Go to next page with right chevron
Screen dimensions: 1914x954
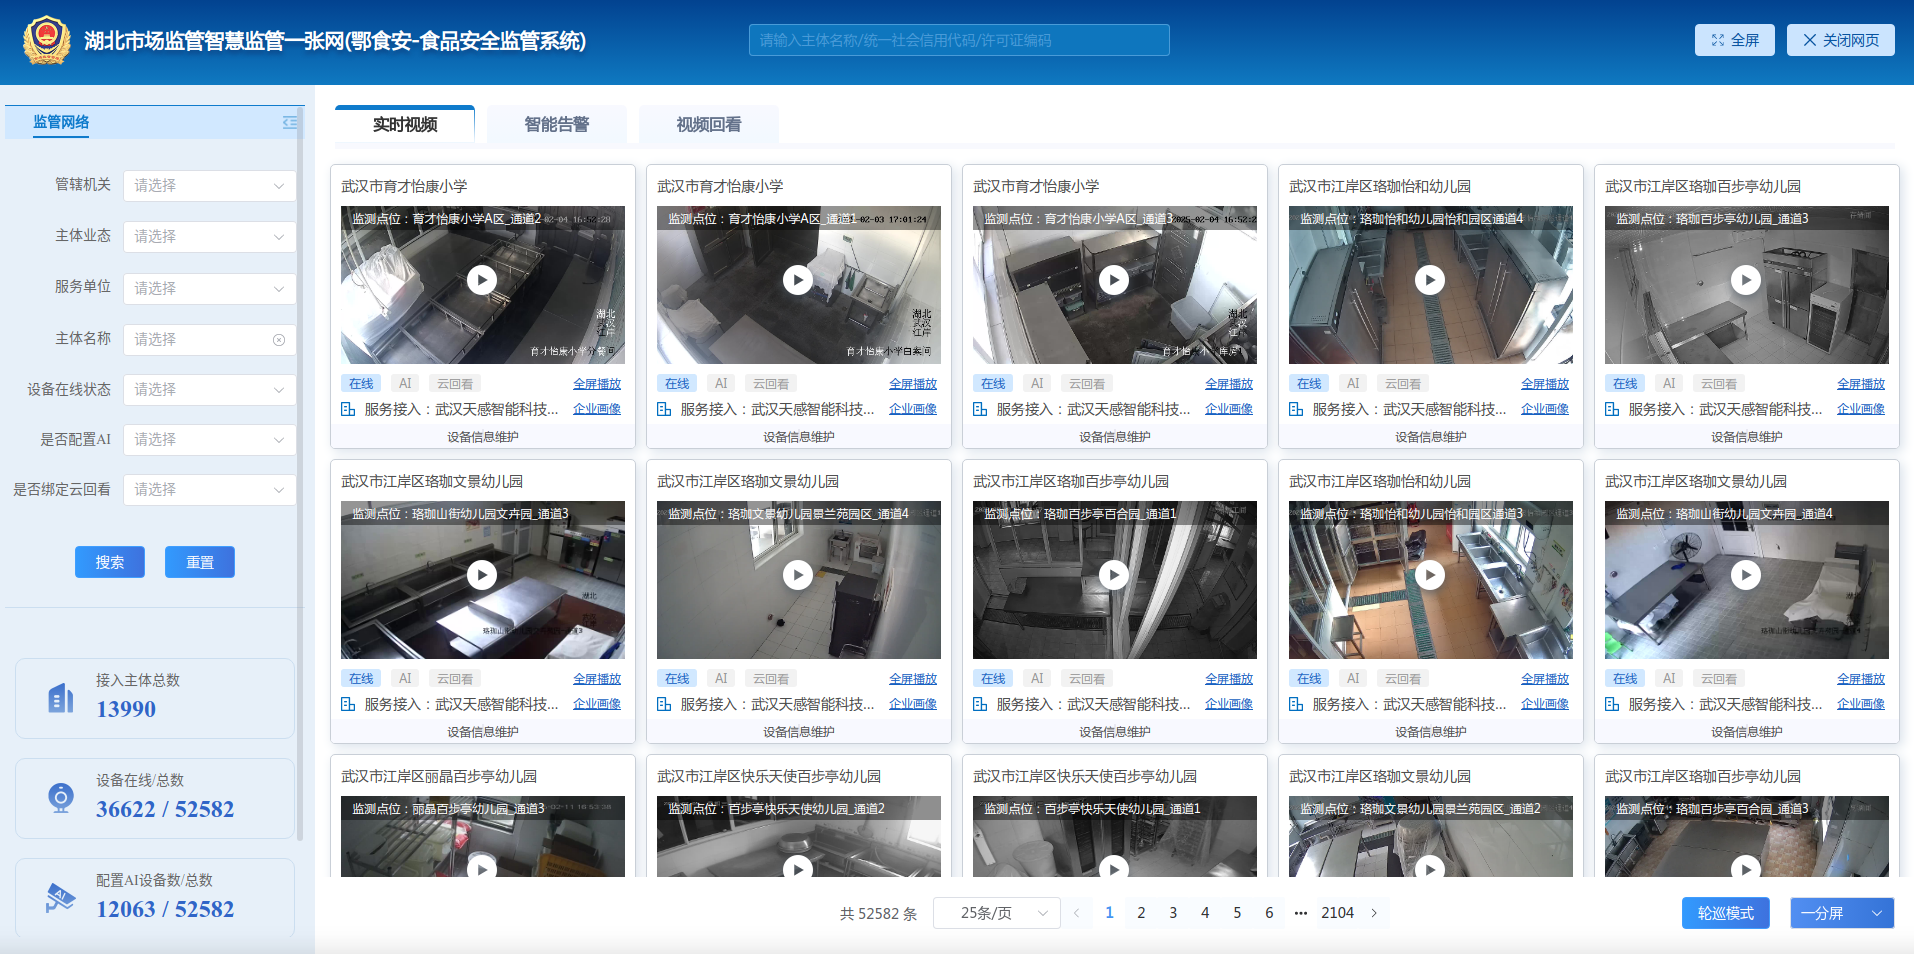click(x=1374, y=913)
